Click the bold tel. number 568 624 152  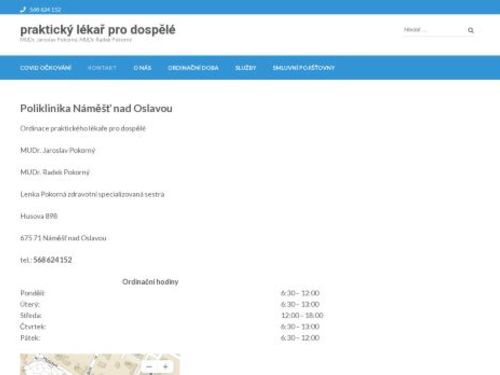pyautogui.click(x=53, y=260)
